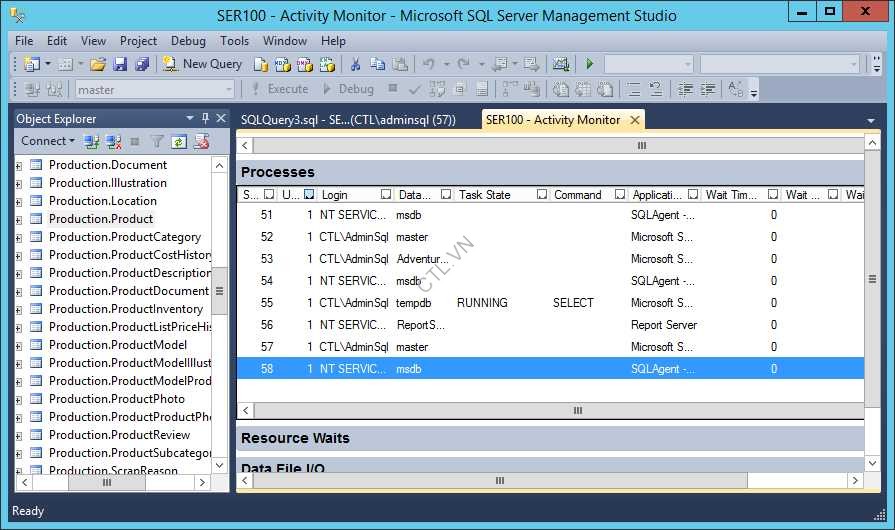Click the Refresh icon in Object Explorer

pos(179,142)
